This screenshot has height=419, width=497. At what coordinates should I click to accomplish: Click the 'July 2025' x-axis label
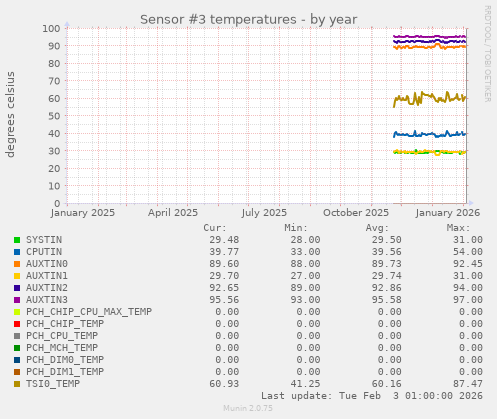[x=264, y=213]
